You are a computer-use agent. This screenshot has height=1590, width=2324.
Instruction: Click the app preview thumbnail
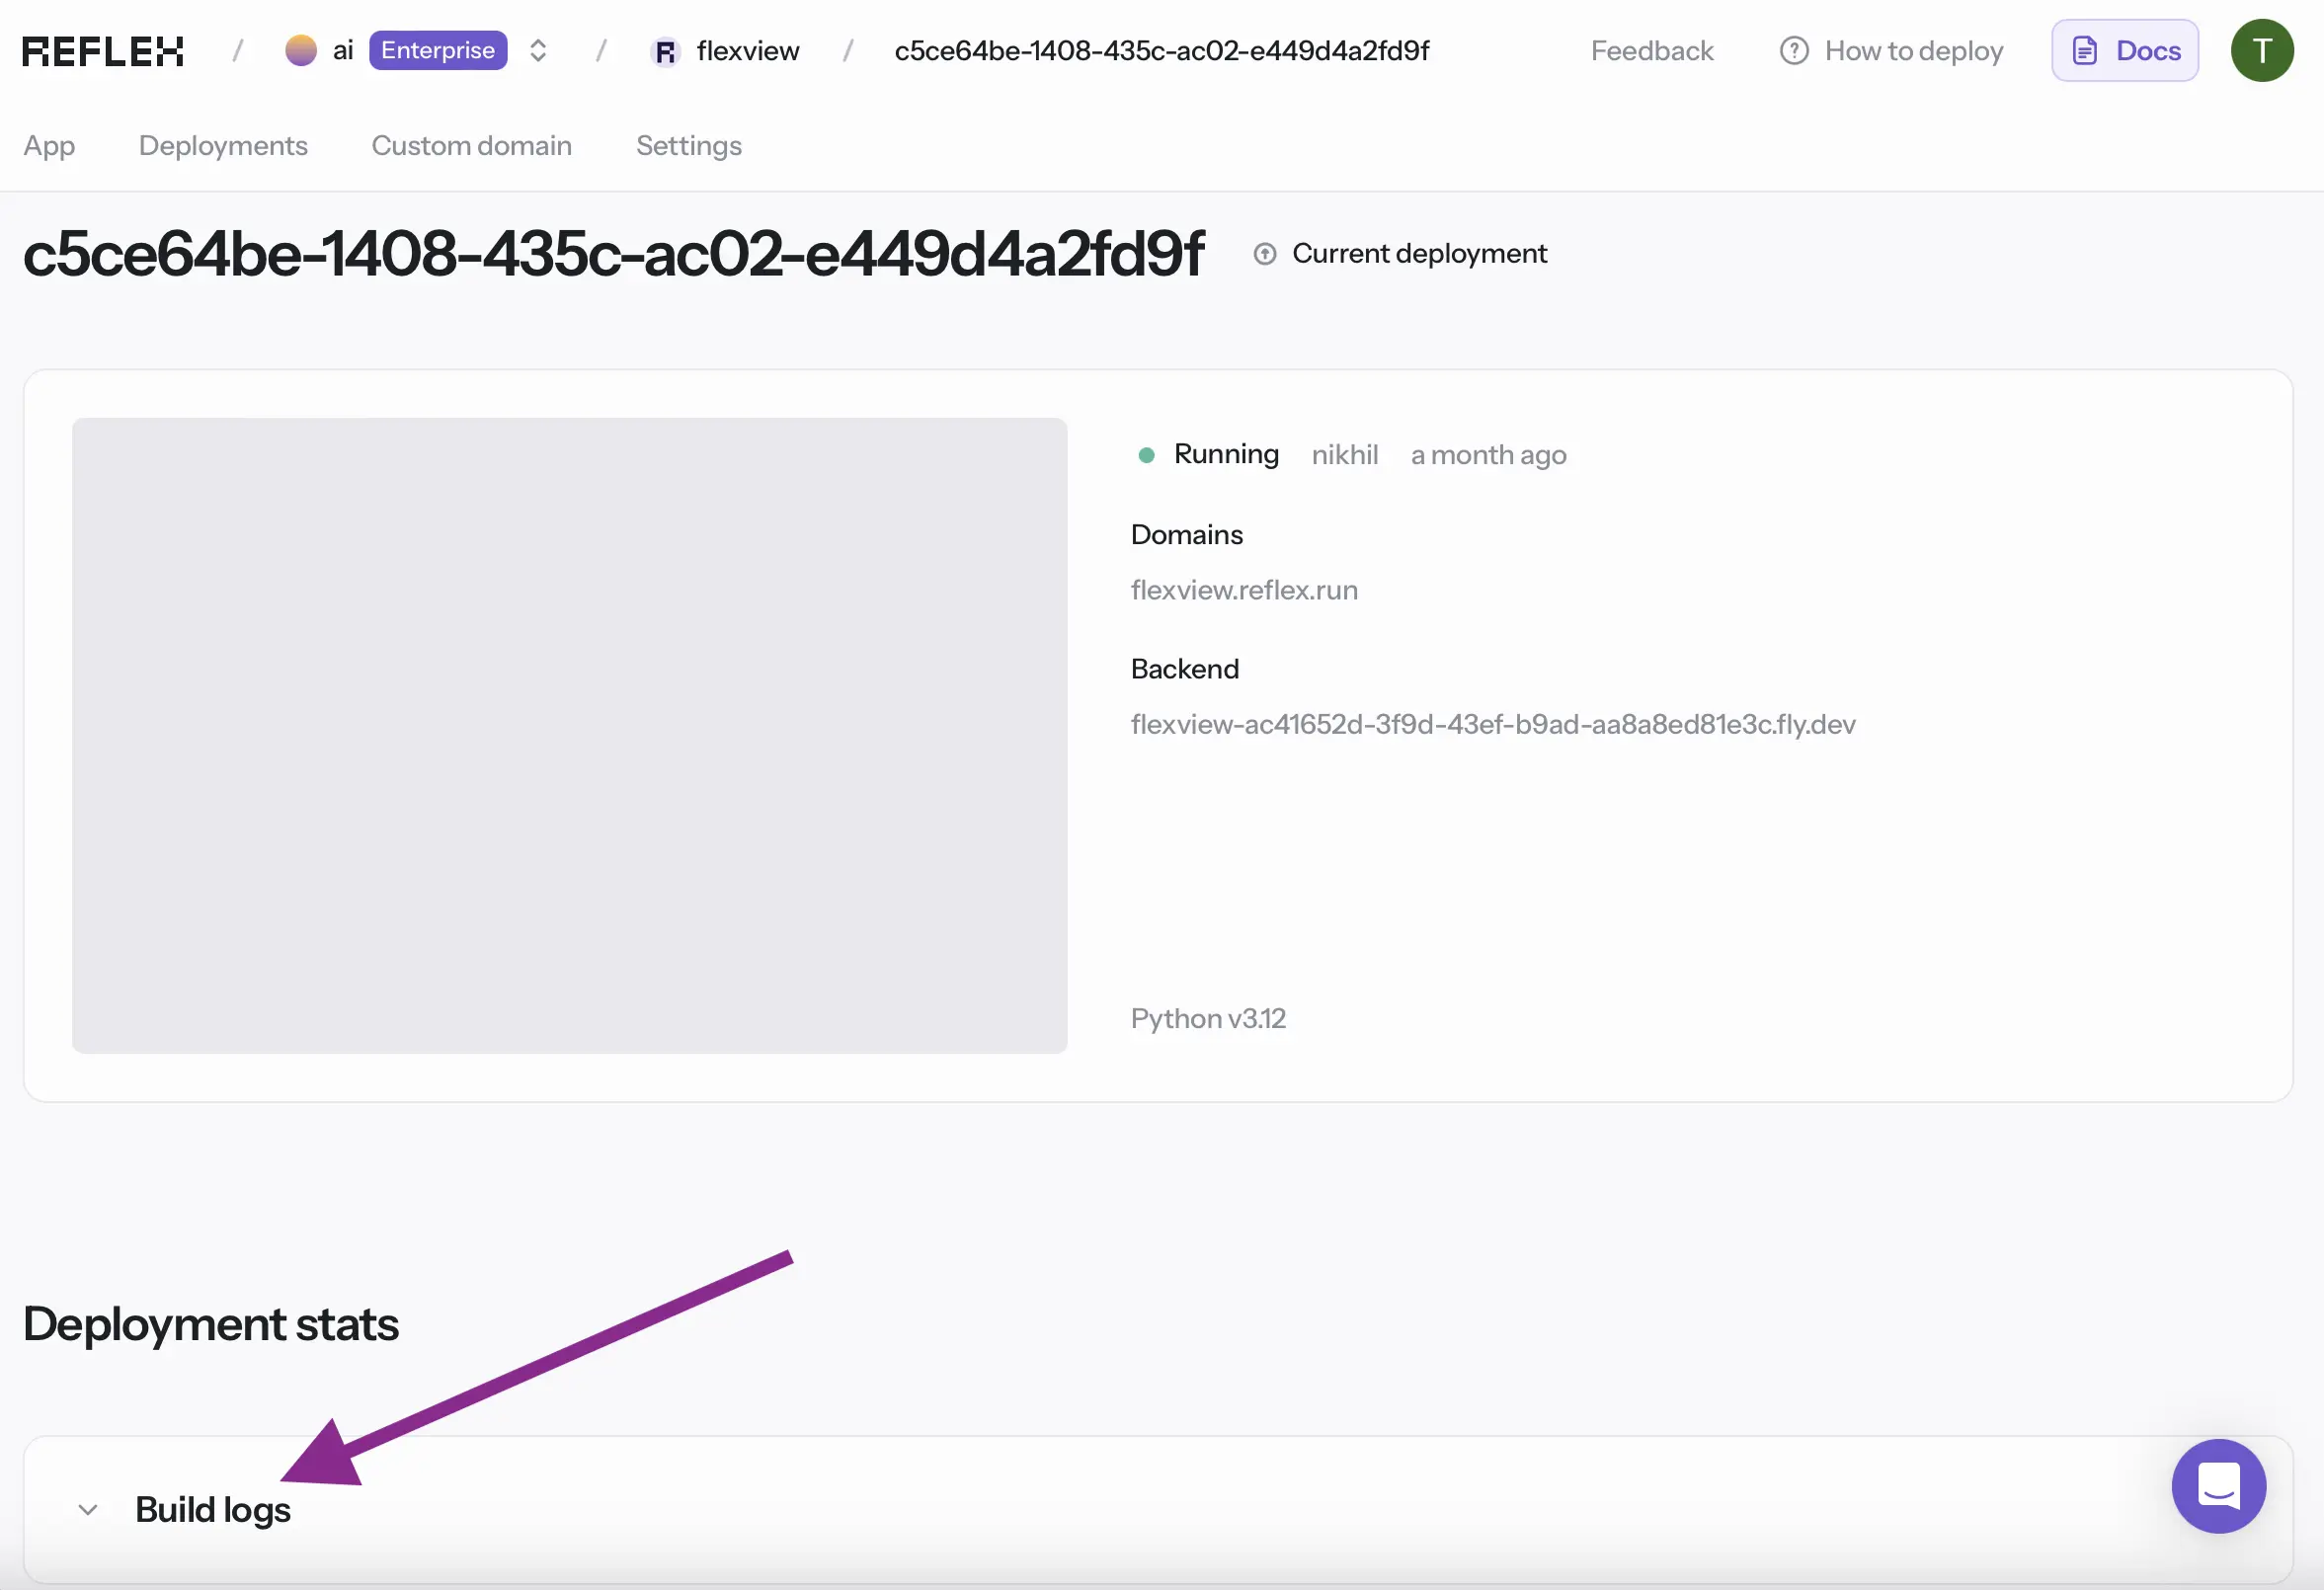569,735
